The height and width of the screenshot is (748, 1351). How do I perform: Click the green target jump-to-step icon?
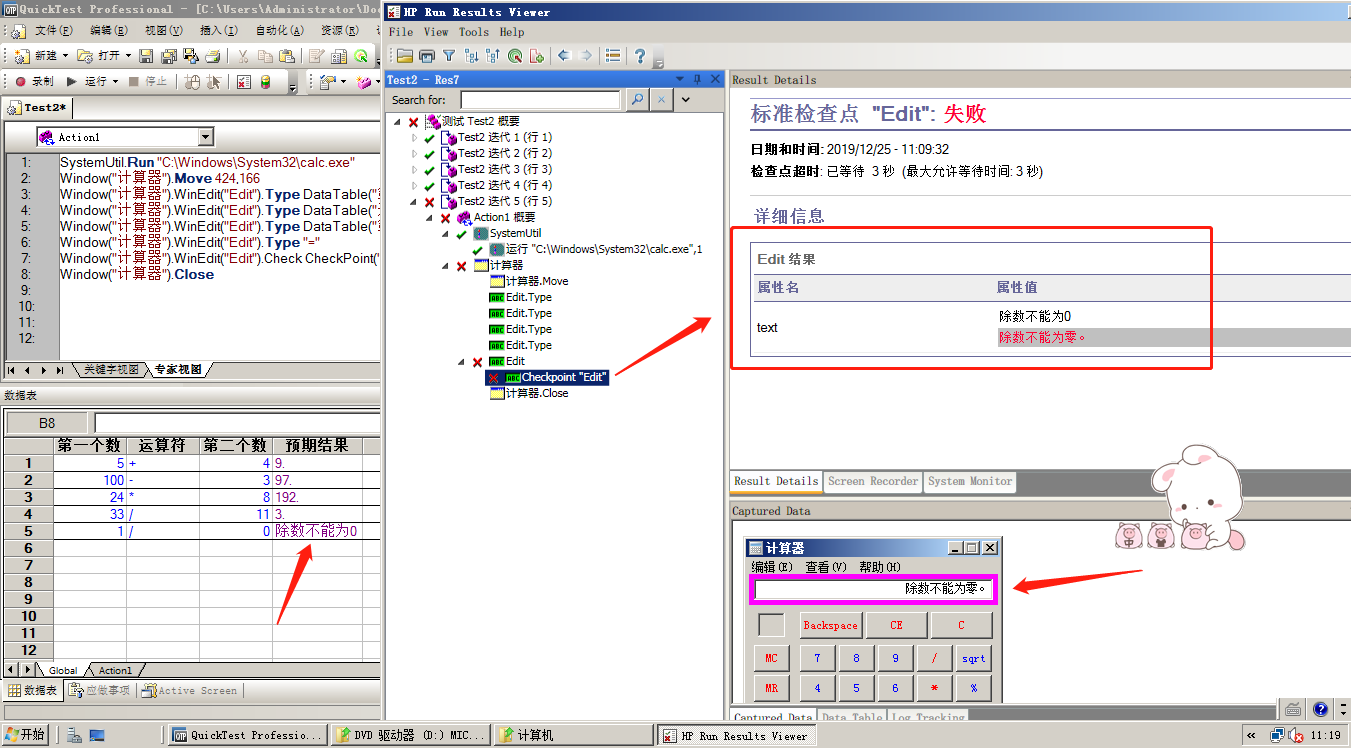pos(515,56)
